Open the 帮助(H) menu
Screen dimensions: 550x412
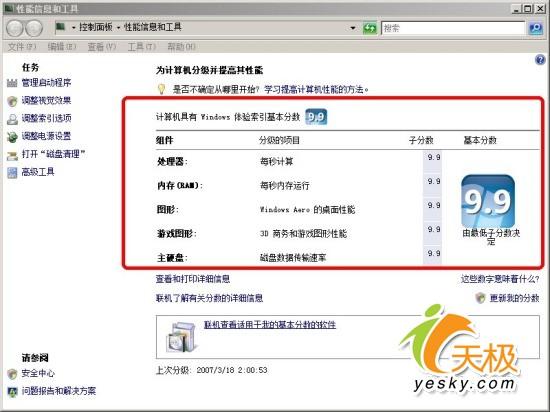coord(181,47)
